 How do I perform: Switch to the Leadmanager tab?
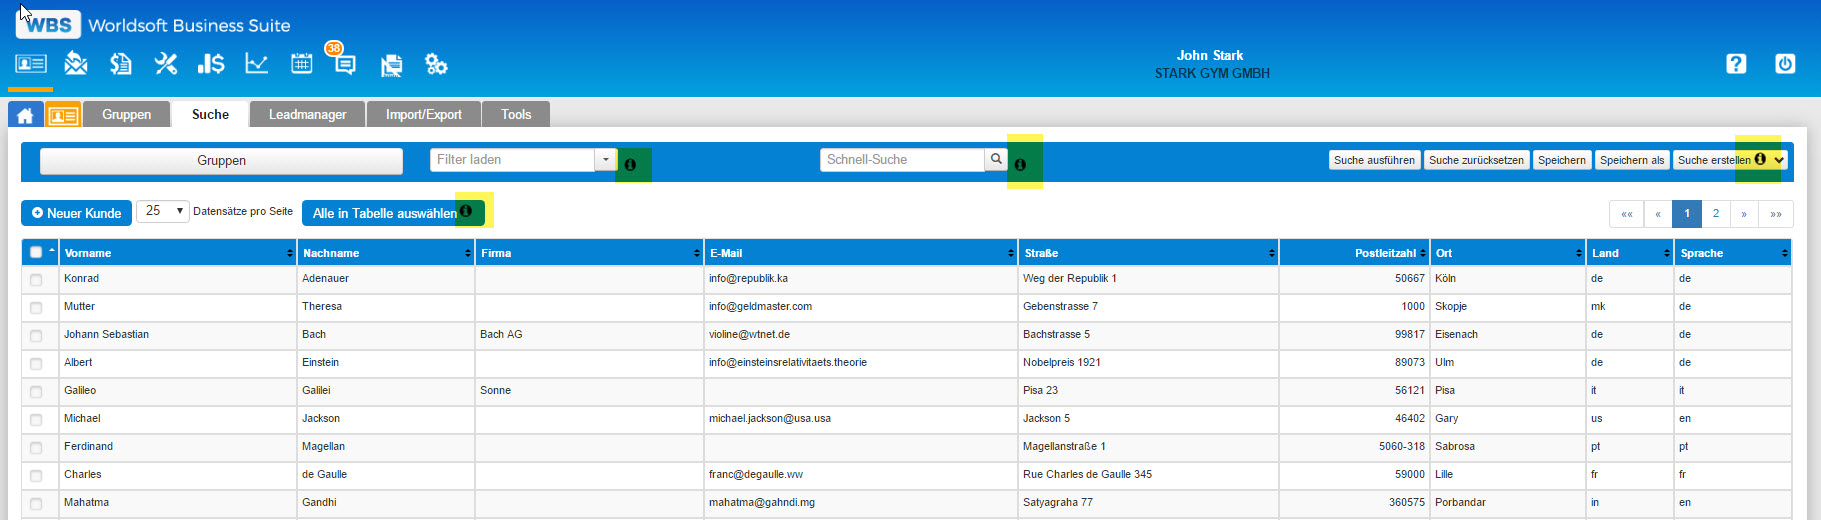tap(307, 115)
